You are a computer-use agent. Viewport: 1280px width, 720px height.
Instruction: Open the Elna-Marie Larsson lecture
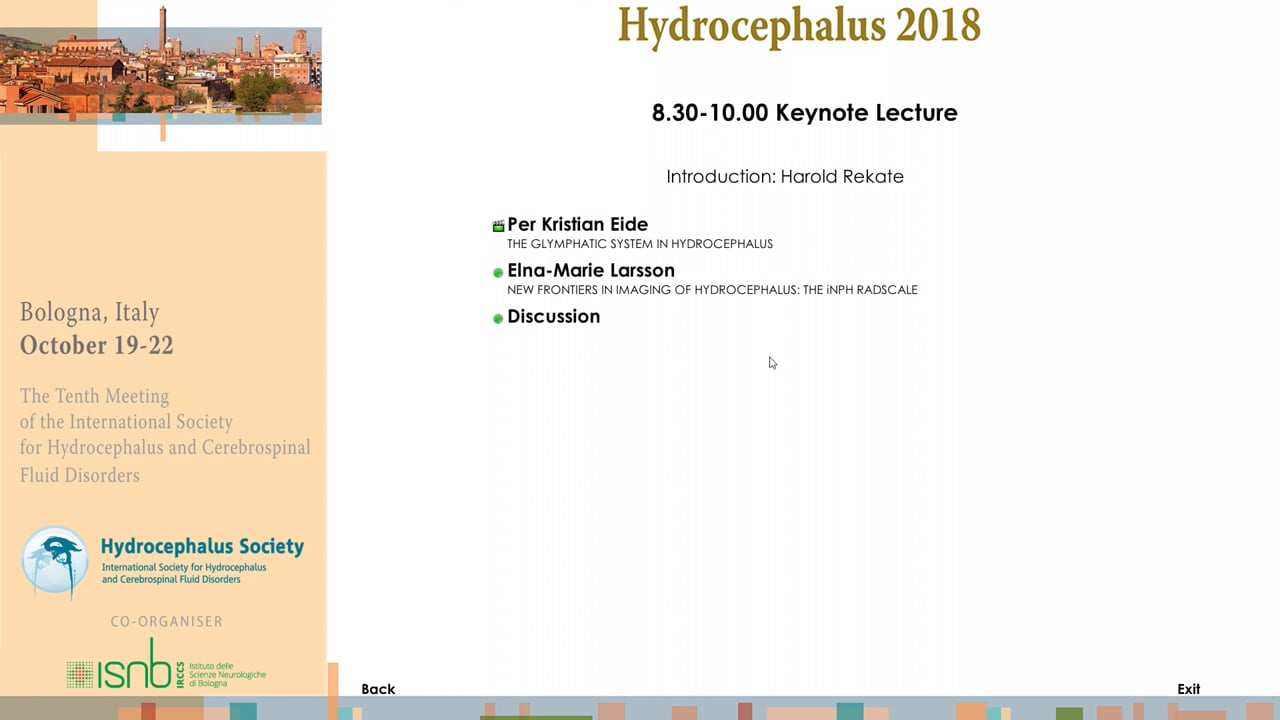pos(591,270)
